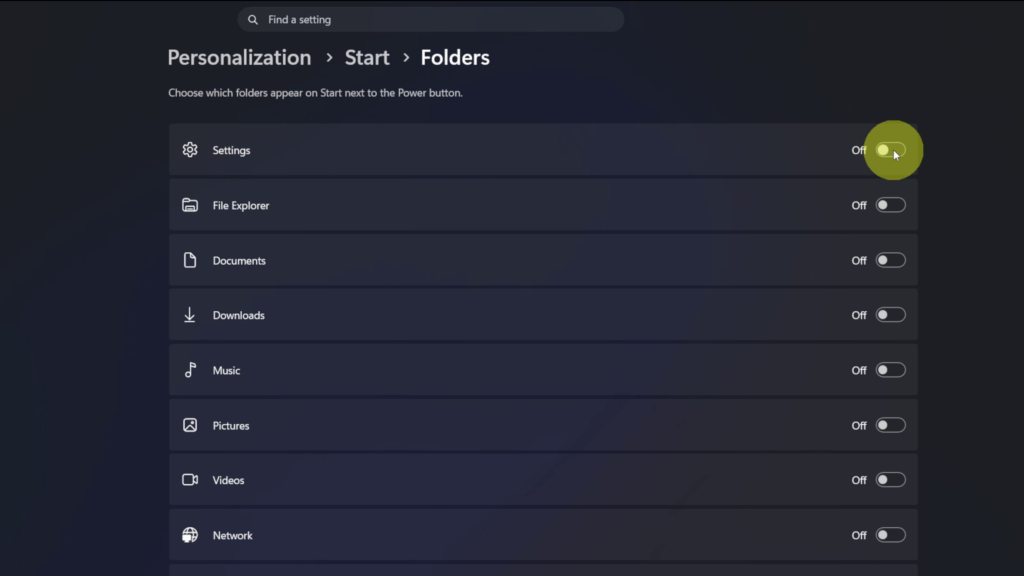Click the Settings gear icon
Image resolution: width=1024 pixels, height=576 pixels.
tap(190, 150)
